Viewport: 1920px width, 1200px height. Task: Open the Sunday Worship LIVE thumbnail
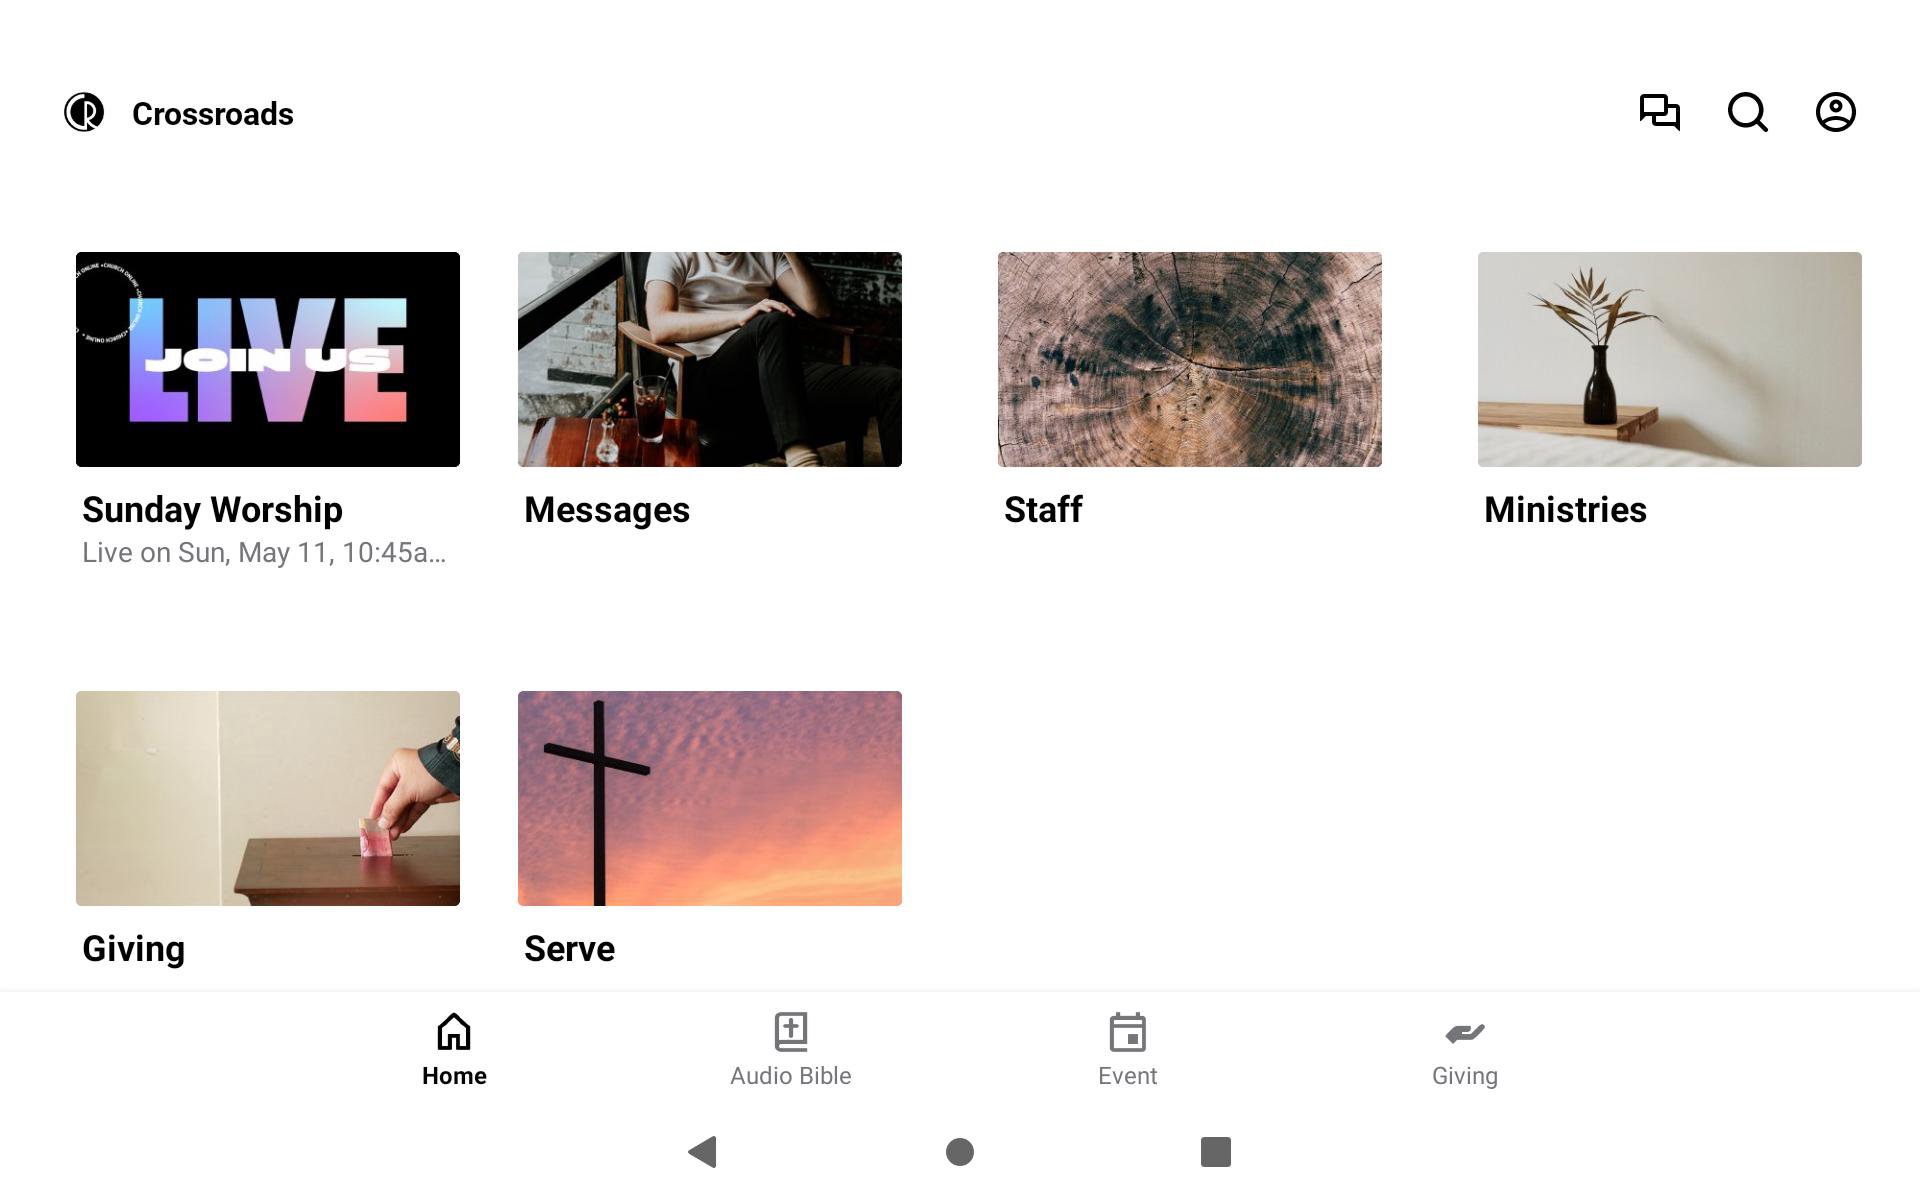pos(268,359)
